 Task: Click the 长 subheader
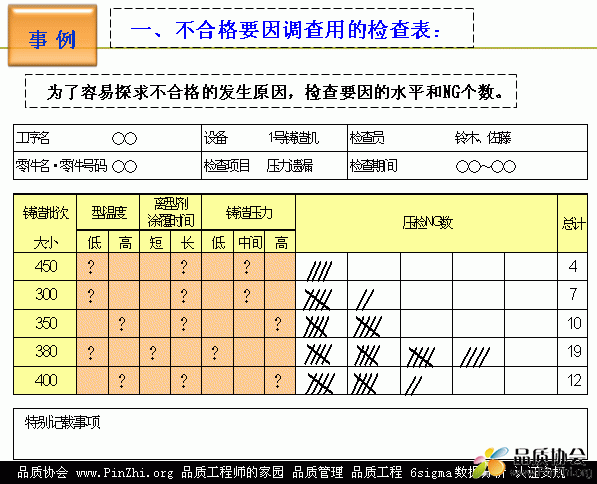186,241
